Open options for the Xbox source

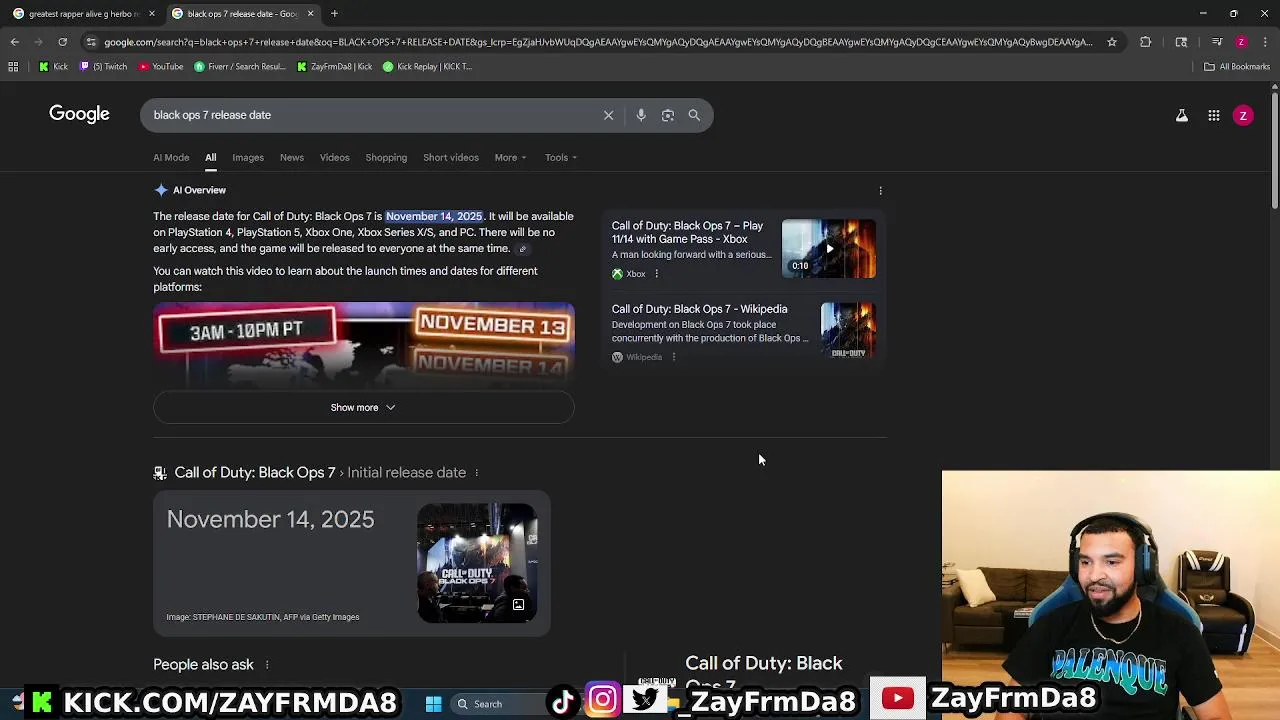pos(656,274)
